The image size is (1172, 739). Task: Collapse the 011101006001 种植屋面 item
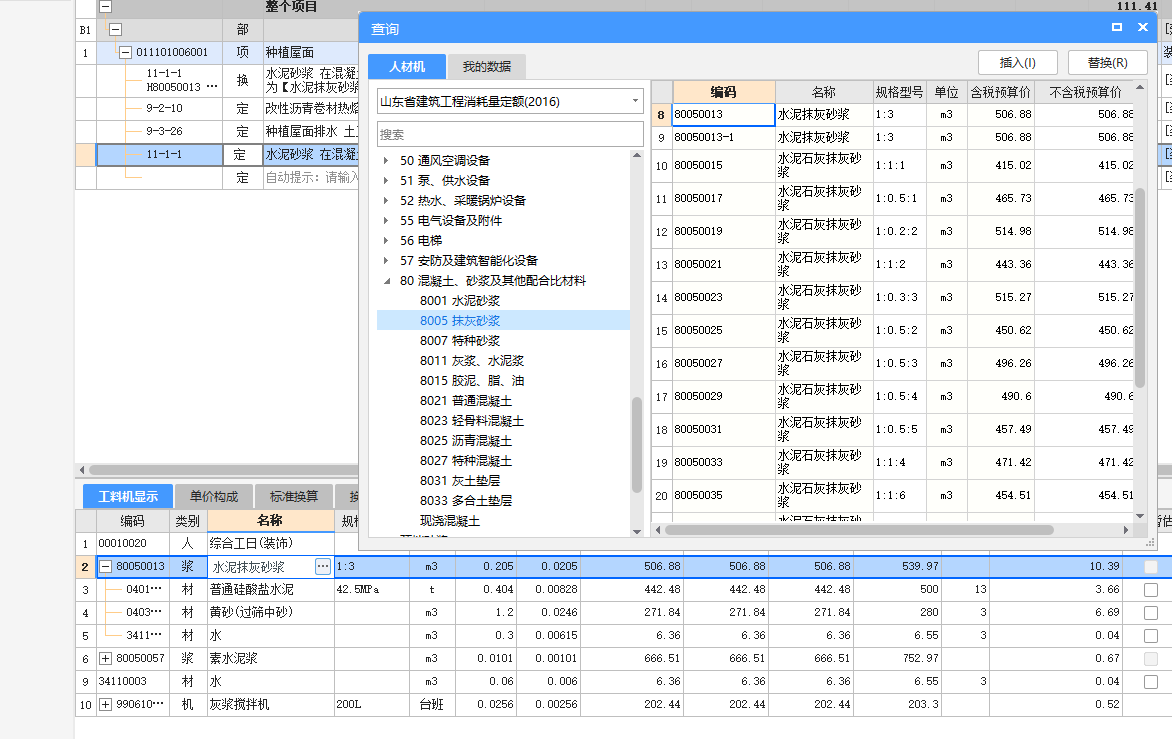coord(126,53)
